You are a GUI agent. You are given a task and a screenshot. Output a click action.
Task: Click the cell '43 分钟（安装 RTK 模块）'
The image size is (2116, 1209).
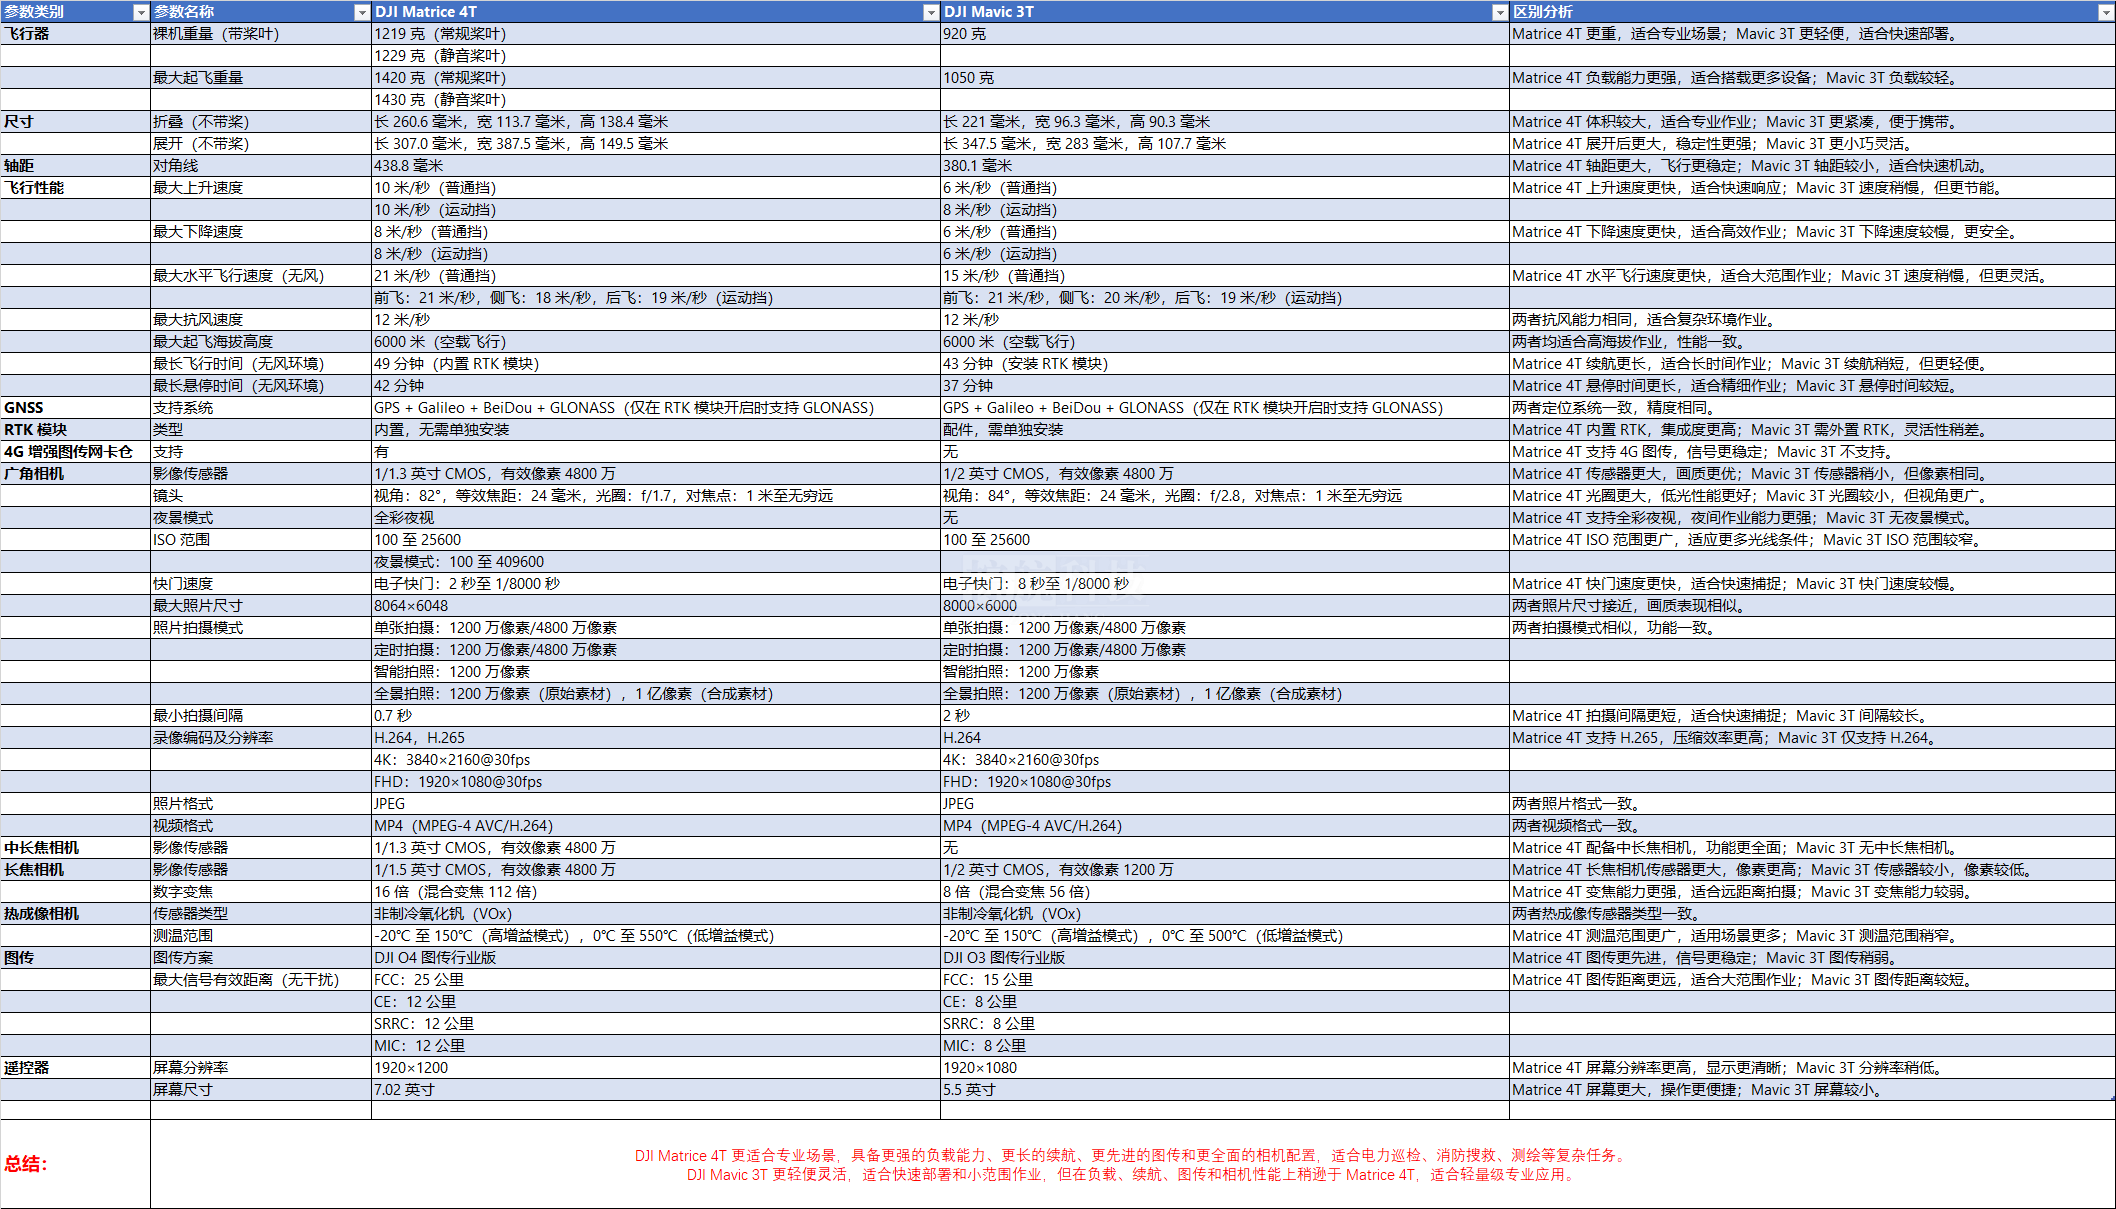(x=1224, y=364)
